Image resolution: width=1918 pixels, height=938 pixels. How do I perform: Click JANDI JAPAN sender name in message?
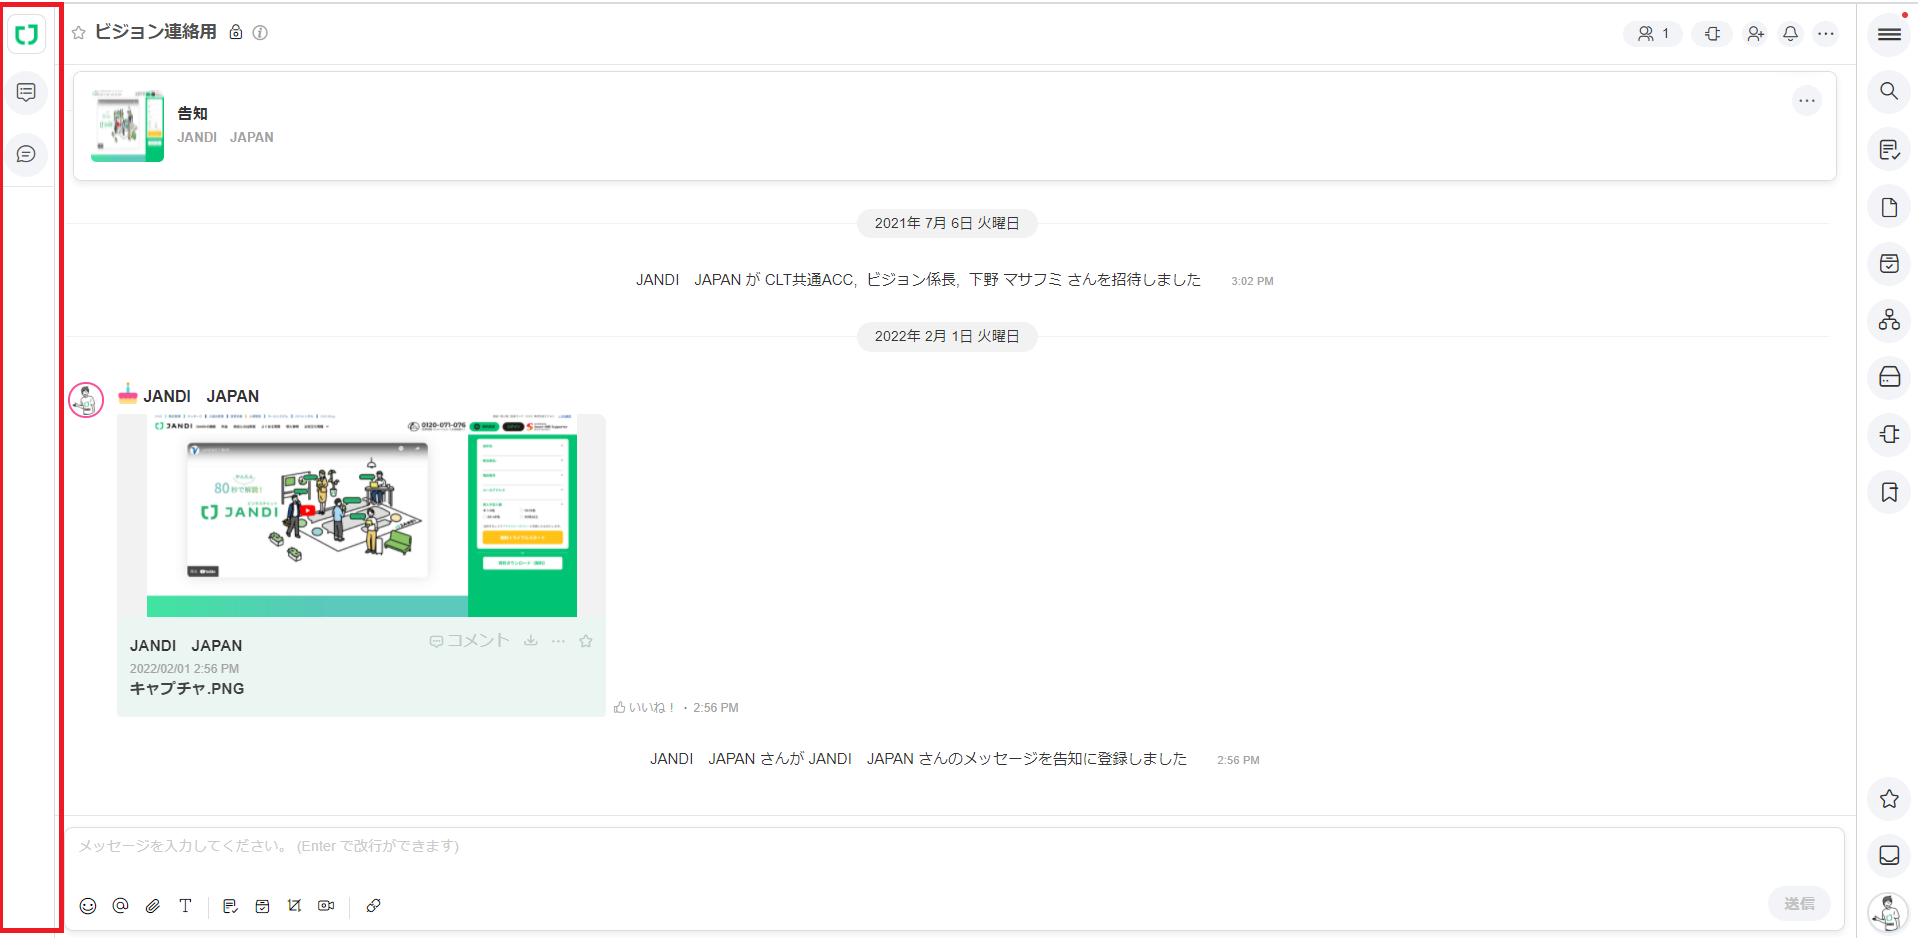pyautogui.click(x=201, y=396)
